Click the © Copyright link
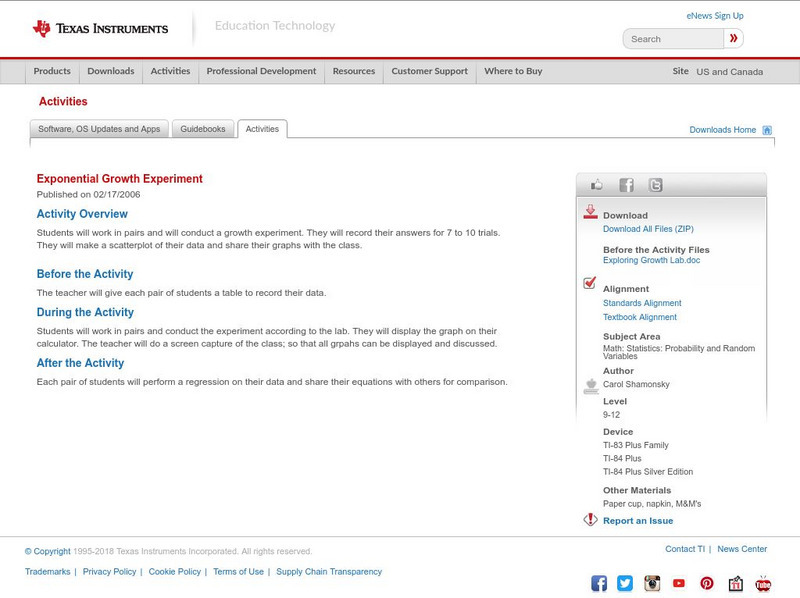 [47, 552]
